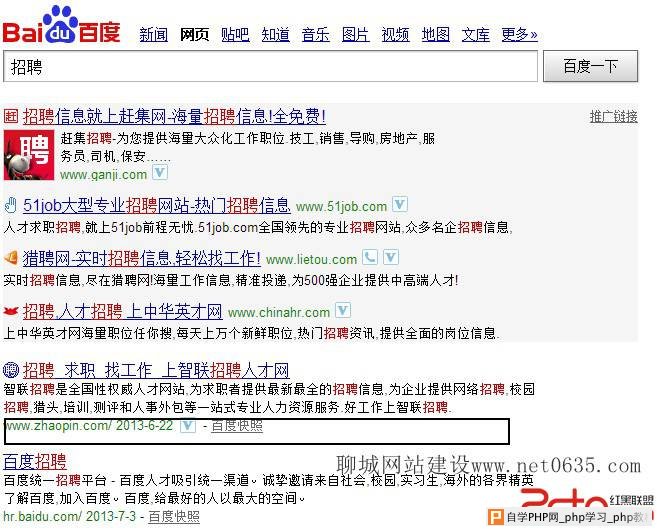Expand the V badge after www.51job.com
Image resolution: width=657 pixels, height=531 pixels.
coord(400,204)
